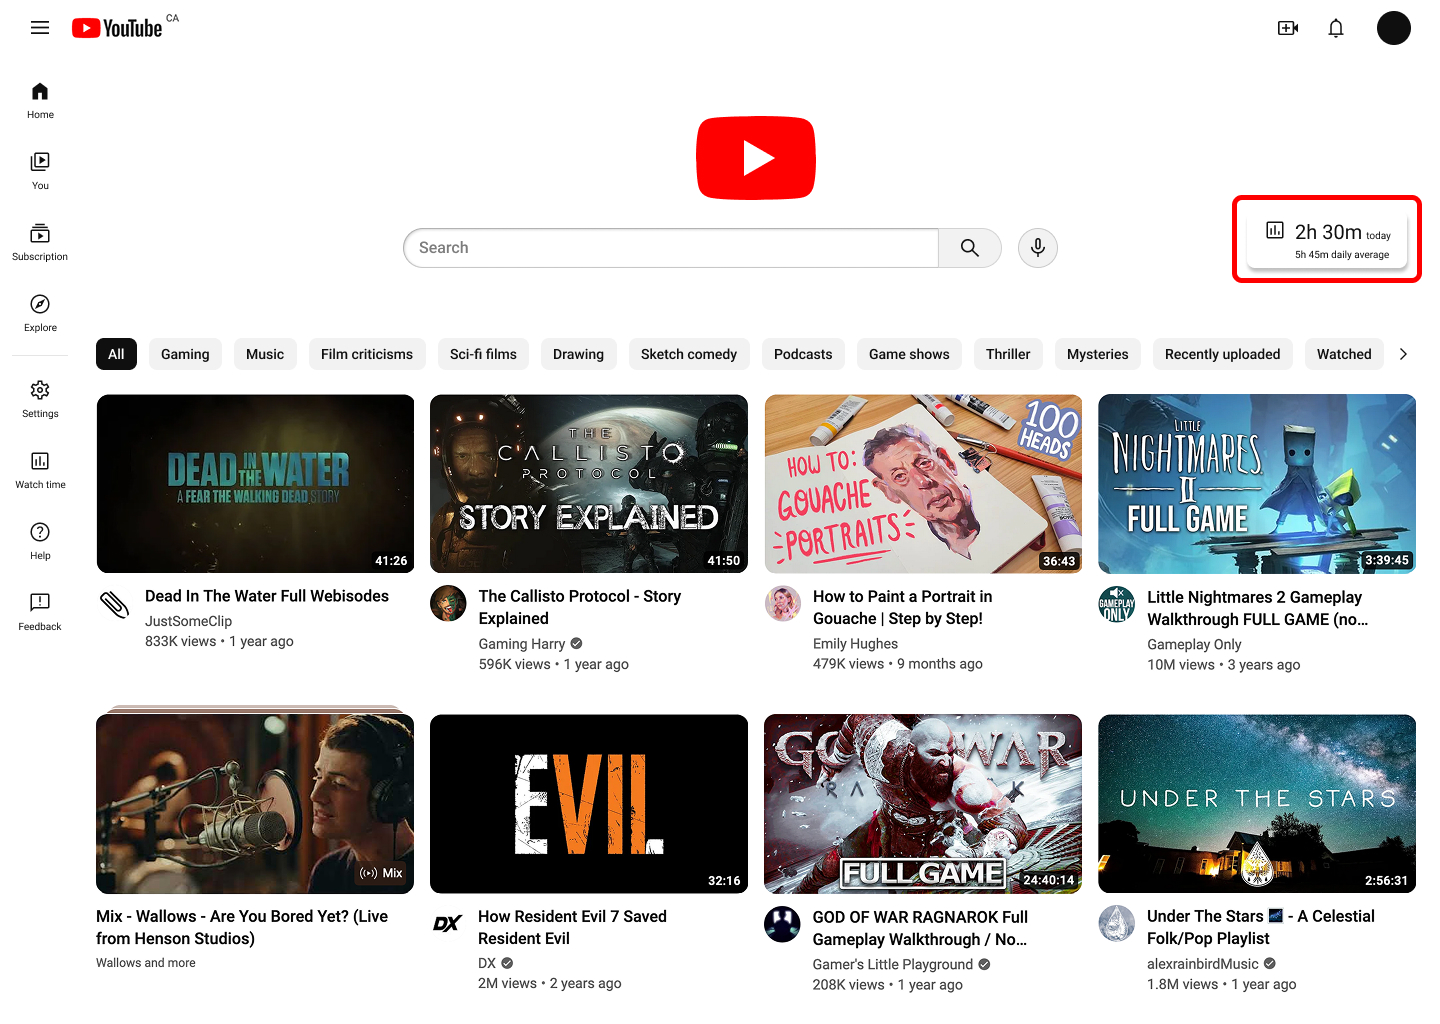Open the hamburger guide menu
Viewport: 1440px width, 1024px height.
point(40,28)
